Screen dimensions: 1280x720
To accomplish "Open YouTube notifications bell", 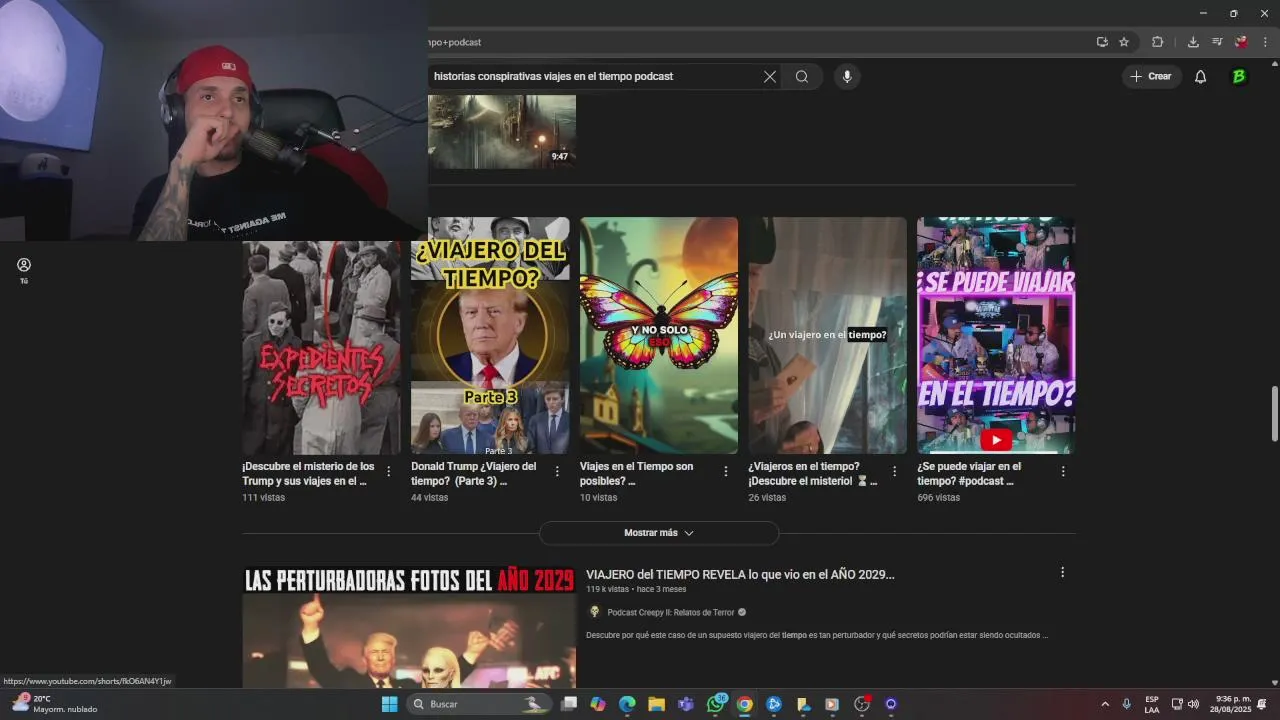I will point(1201,77).
